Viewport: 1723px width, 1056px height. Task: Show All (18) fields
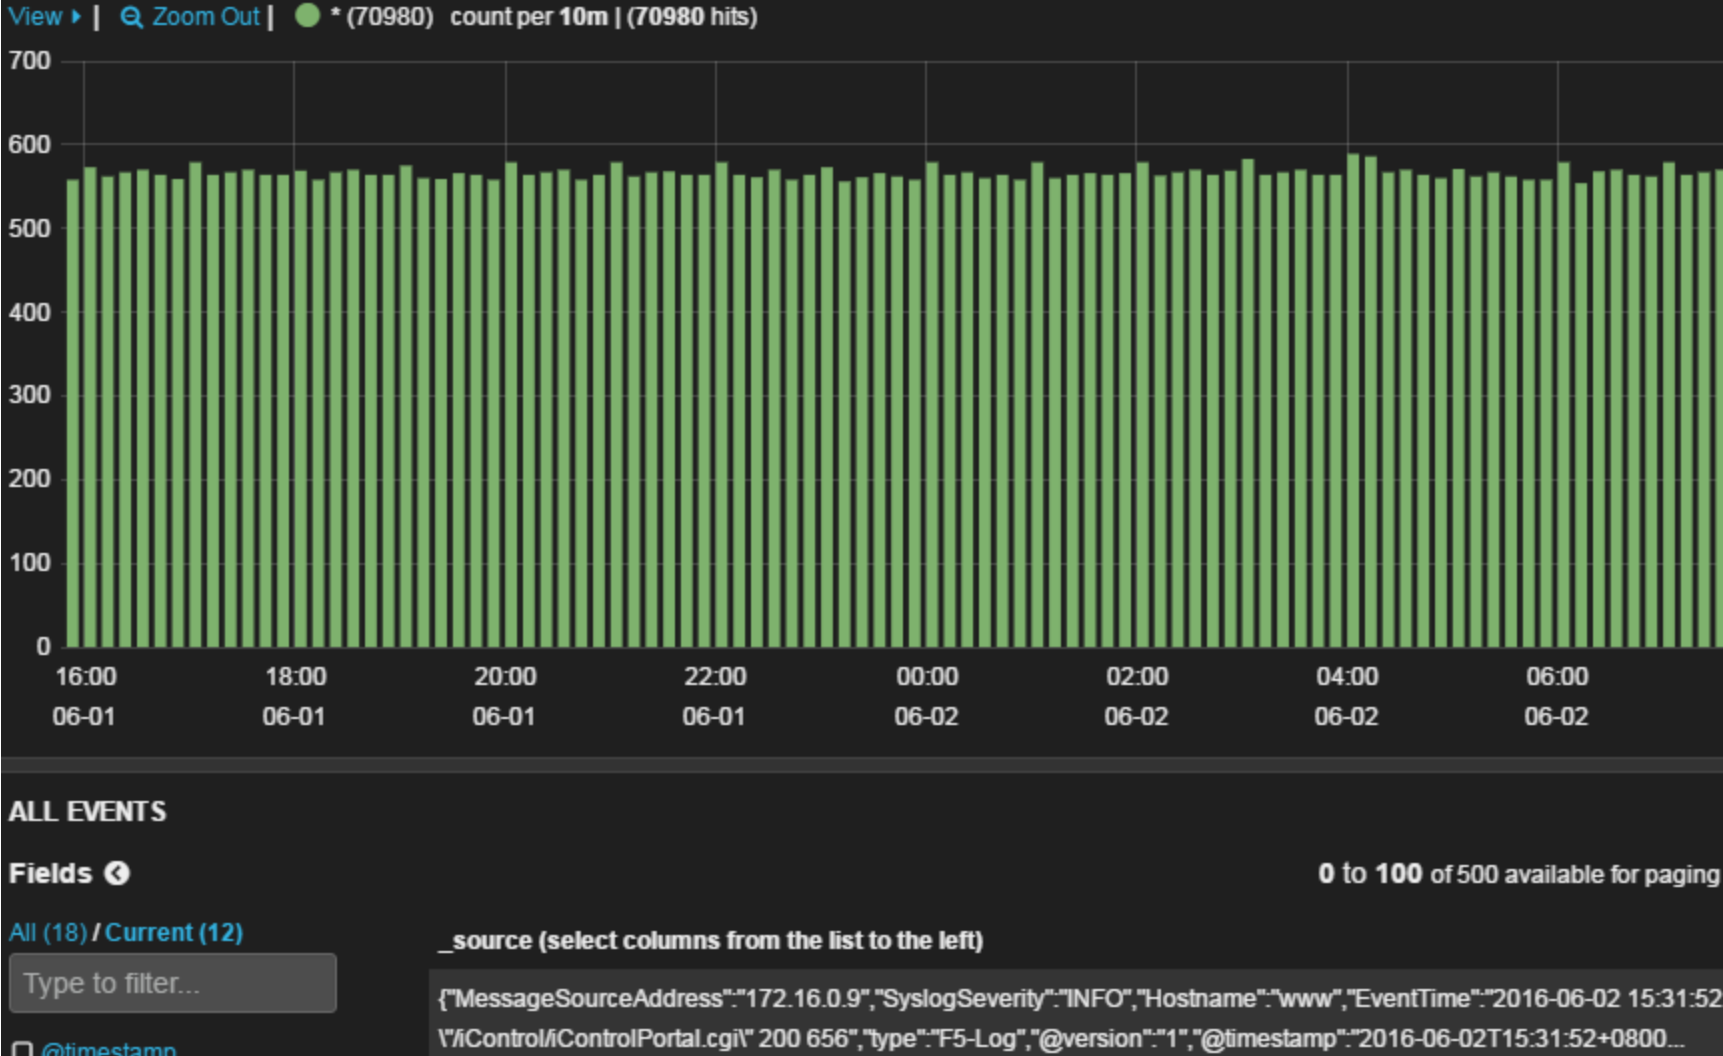pyautogui.click(x=48, y=932)
